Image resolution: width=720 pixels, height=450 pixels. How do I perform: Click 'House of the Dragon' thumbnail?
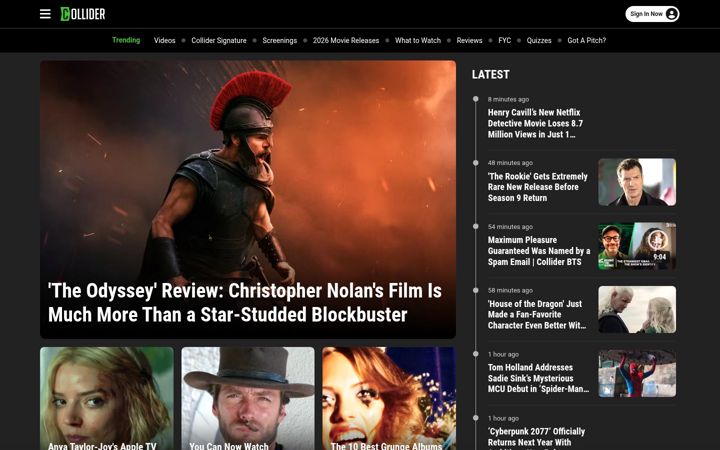637,309
